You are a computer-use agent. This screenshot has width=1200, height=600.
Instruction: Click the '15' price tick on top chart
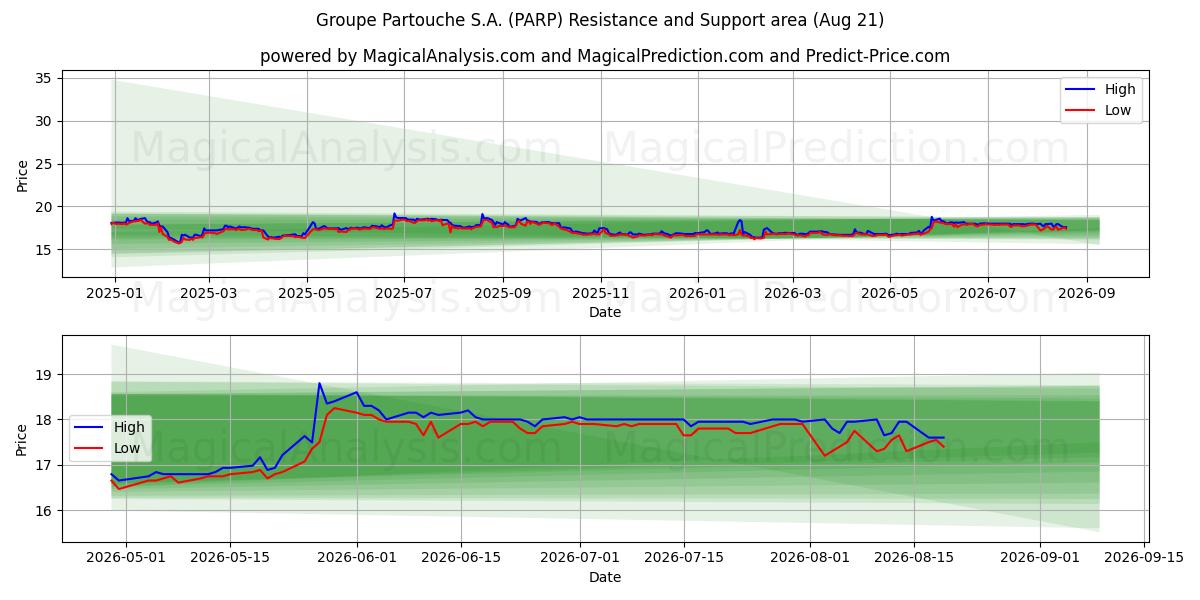pyautogui.click(x=44, y=250)
